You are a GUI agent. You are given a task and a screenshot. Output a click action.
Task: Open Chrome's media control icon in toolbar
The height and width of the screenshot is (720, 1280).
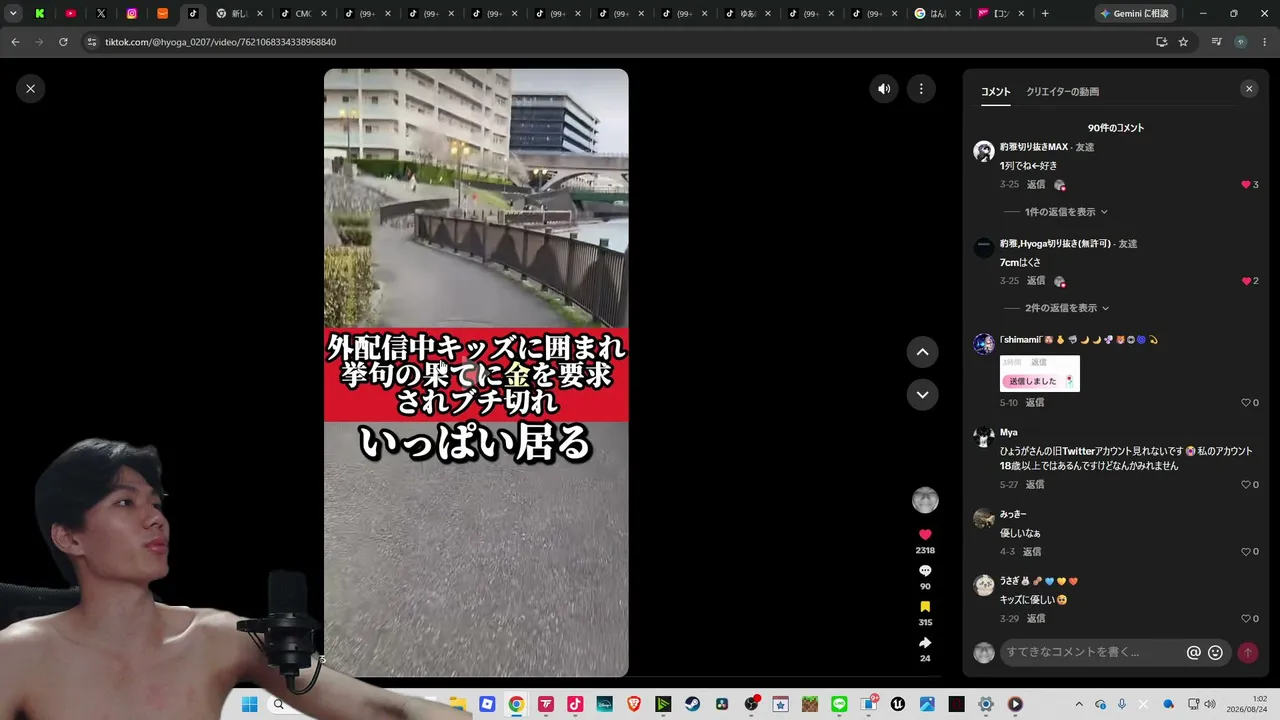point(1217,42)
